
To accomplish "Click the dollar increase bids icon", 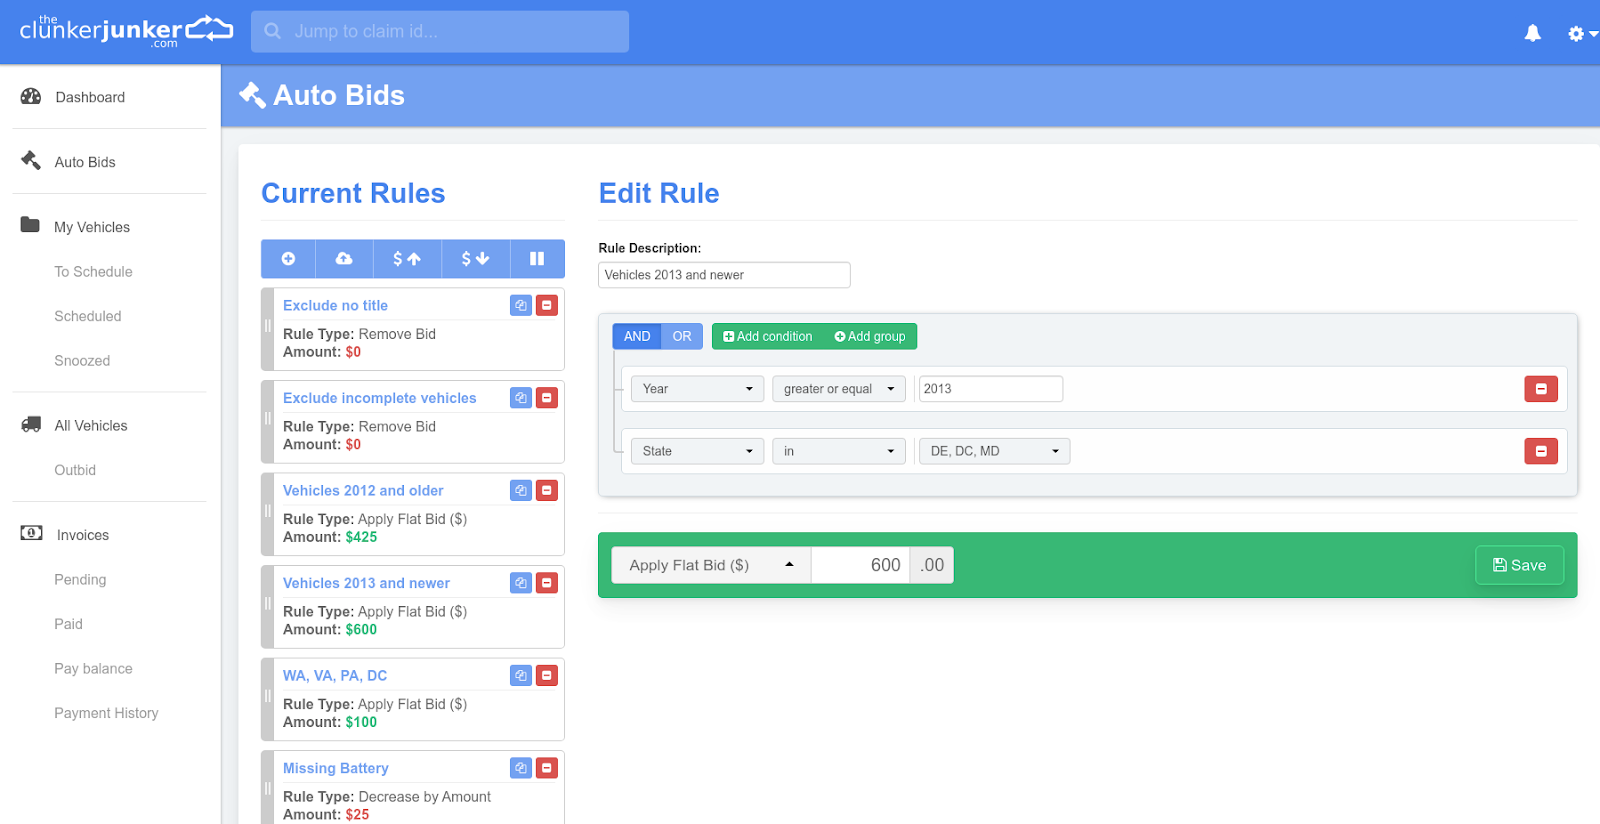I will [407, 259].
